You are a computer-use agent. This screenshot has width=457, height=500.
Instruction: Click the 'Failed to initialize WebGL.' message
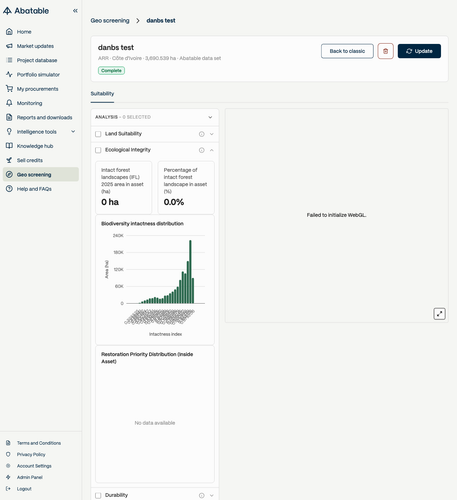(x=336, y=215)
